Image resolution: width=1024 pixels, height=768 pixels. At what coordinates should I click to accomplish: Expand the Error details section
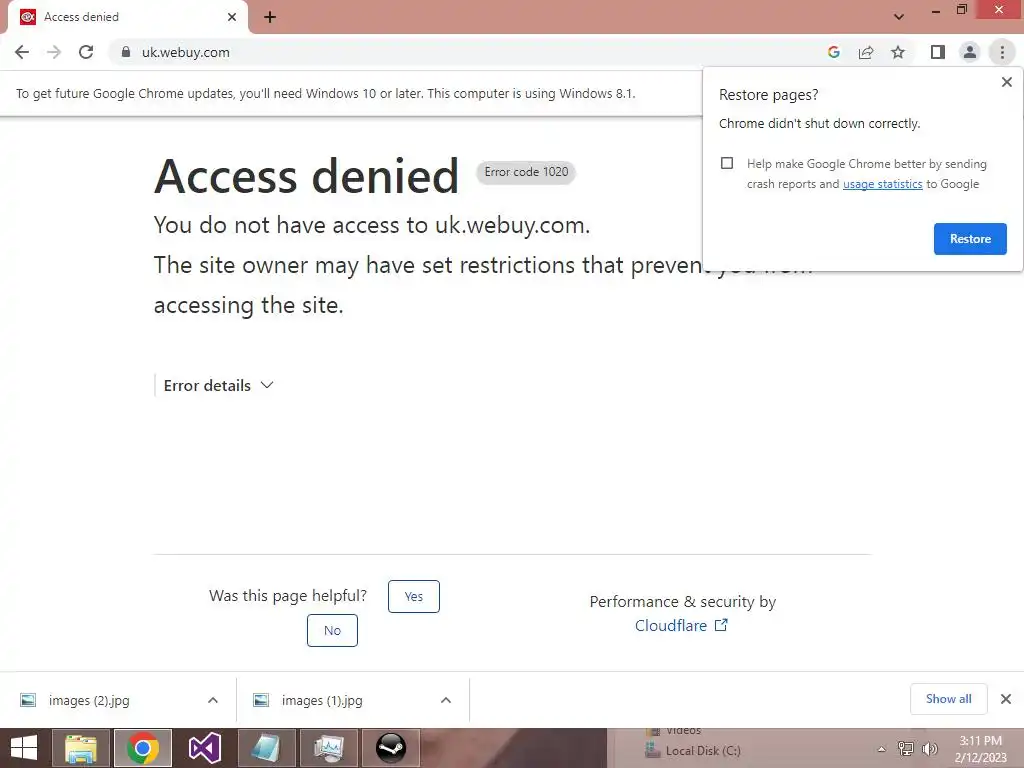click(218, 385)
